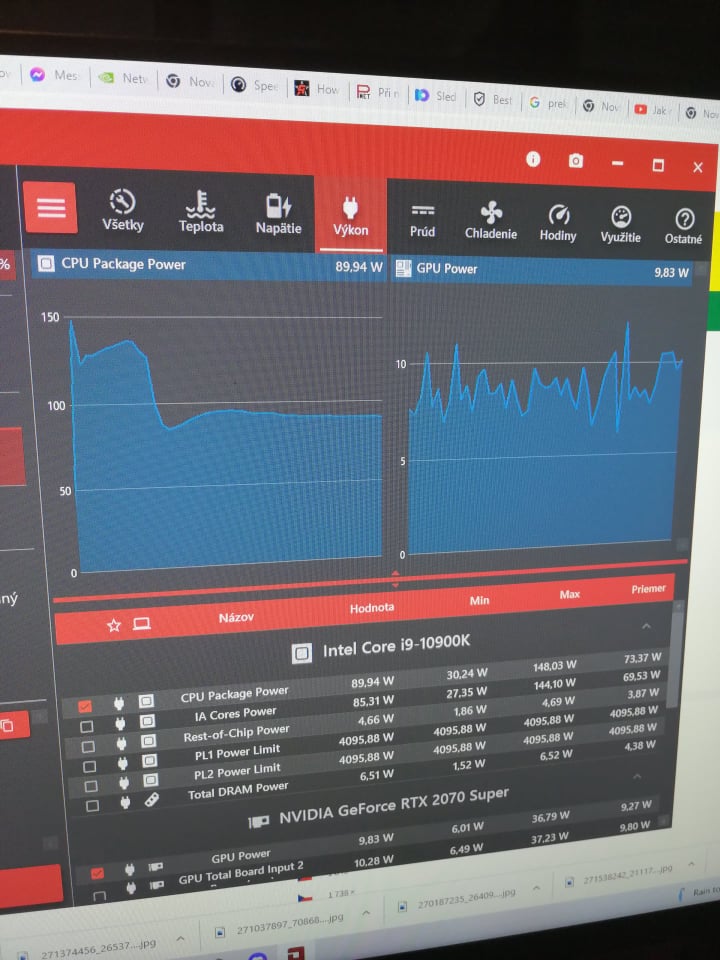The height and width of the screenshot is (960, 720).
Task: Click the plug icon in CPU Package Power row
Action: tap(119, 703)
